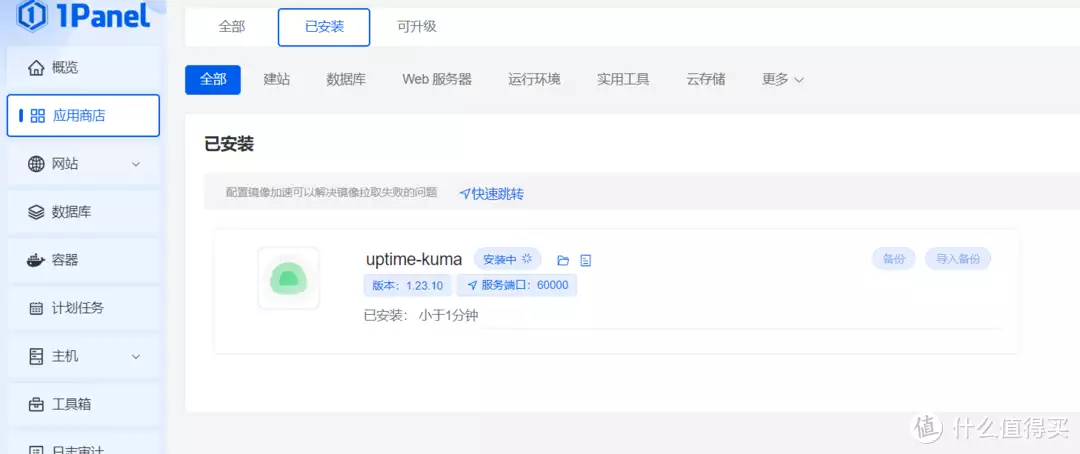Filter apps by Web 服务器

pos(437,80)
